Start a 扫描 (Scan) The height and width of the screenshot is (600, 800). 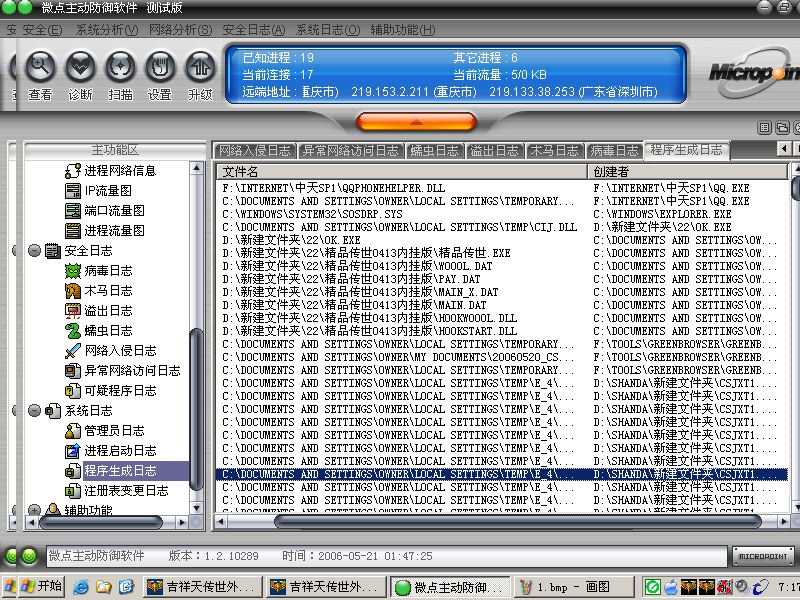(x=120, y=76)
